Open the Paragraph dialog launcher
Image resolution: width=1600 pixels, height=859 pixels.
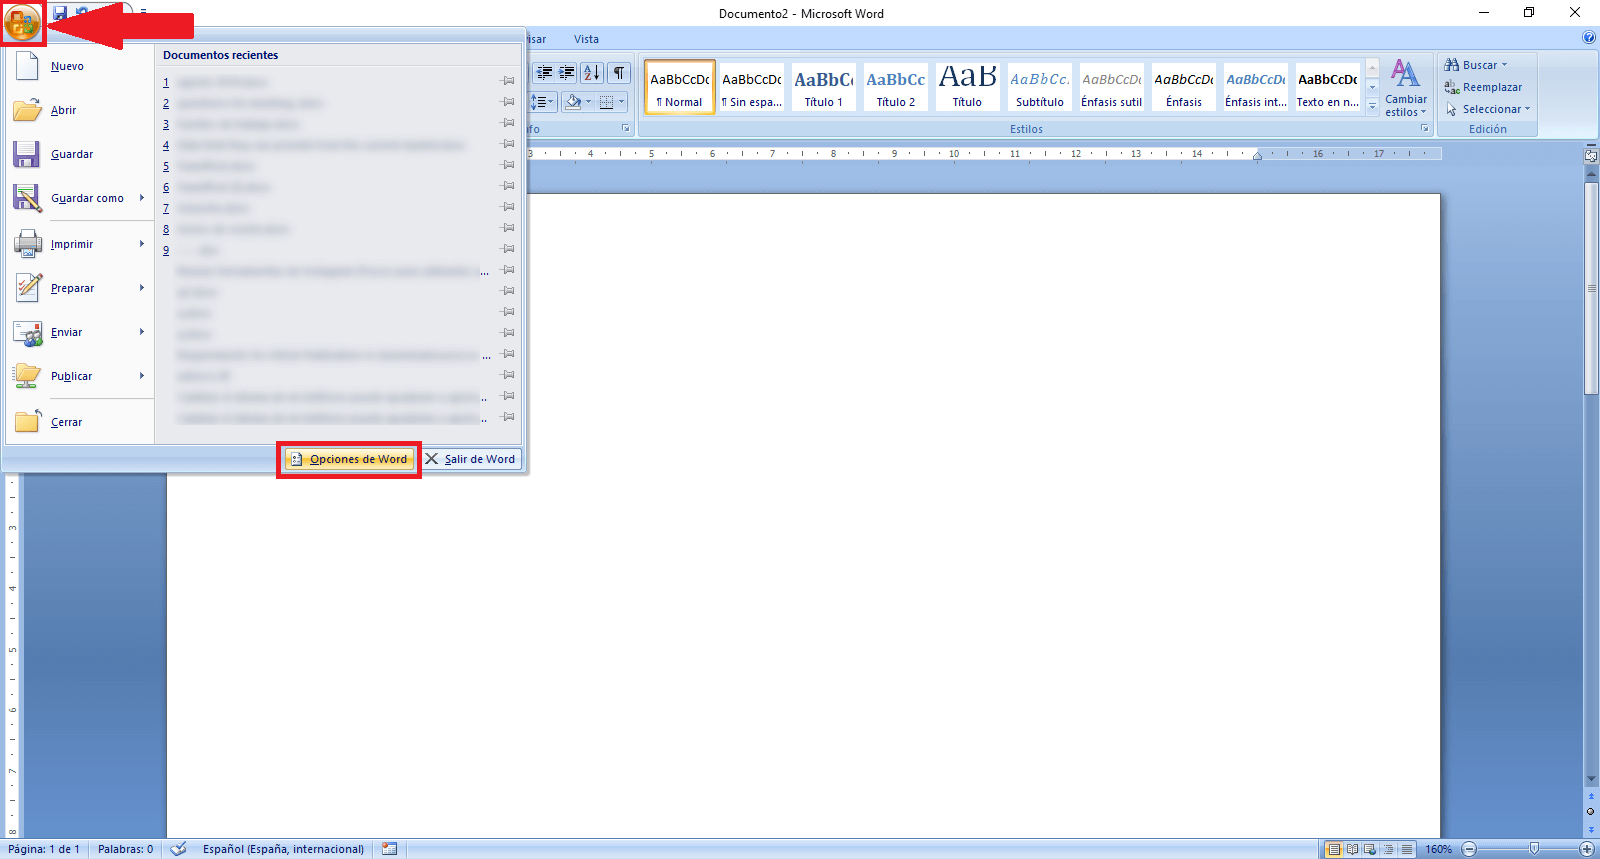pyautogui.click(x=626, y=128)
